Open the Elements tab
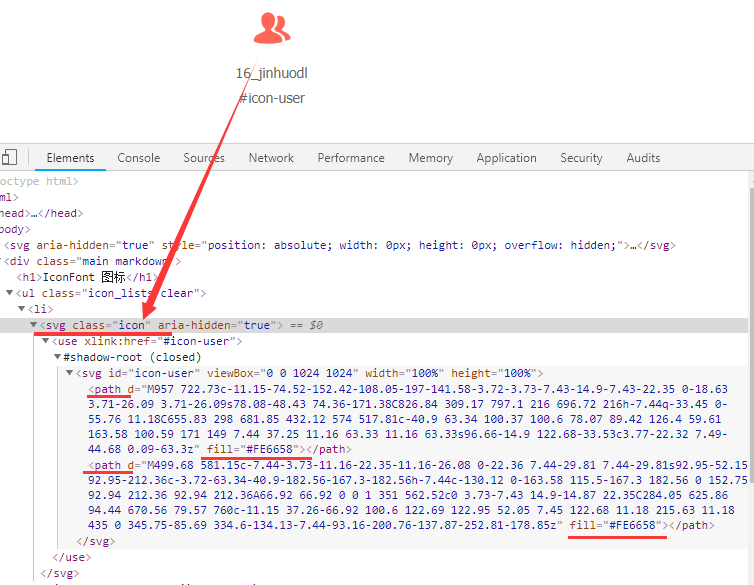This screenshot has width=754, height=585. tap(70, 158)
